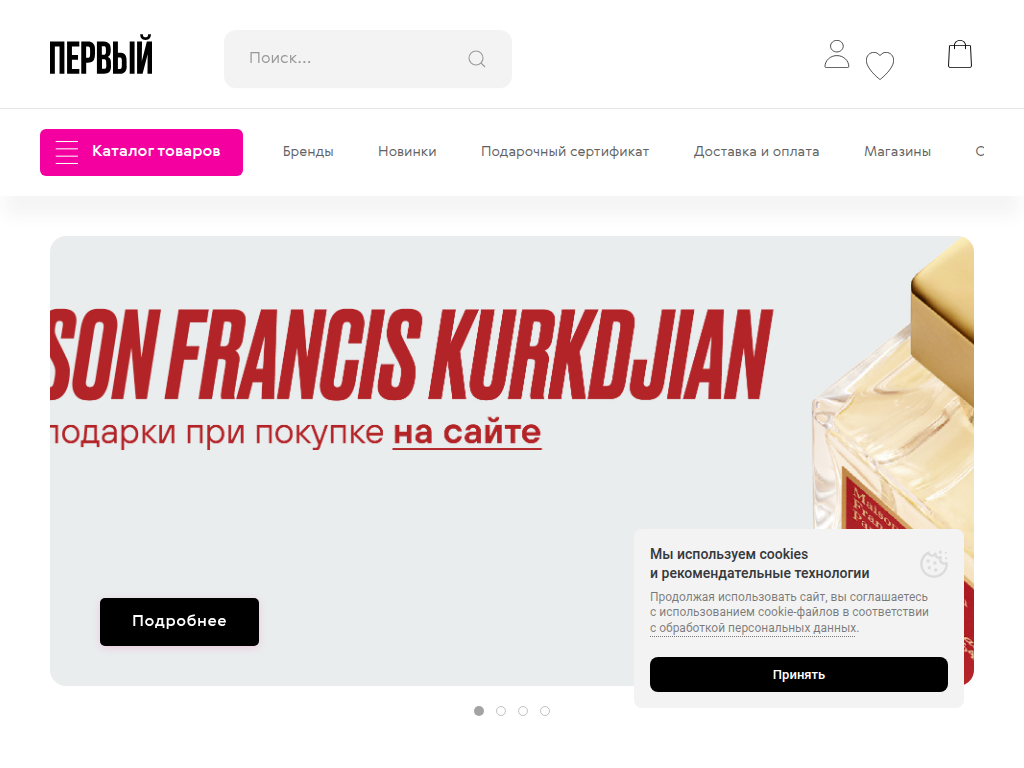
Task: Open the shopping bag cart icon
Action: (960, 54)
